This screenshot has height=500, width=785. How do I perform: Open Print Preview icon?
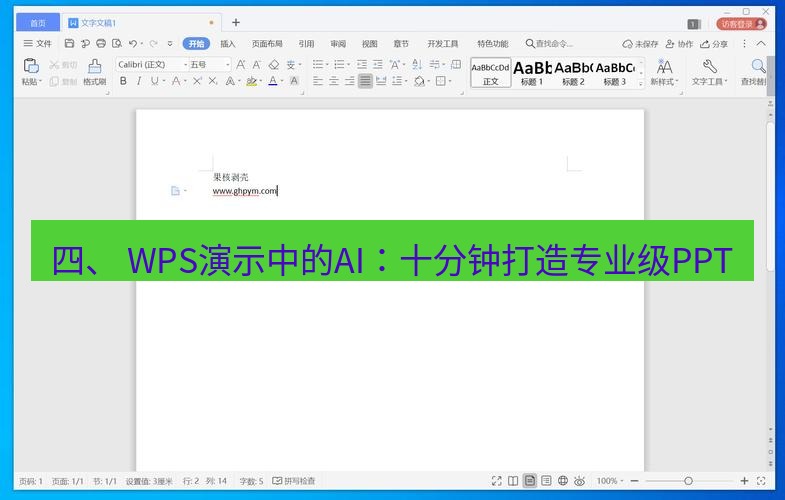[x=117, y=44]
